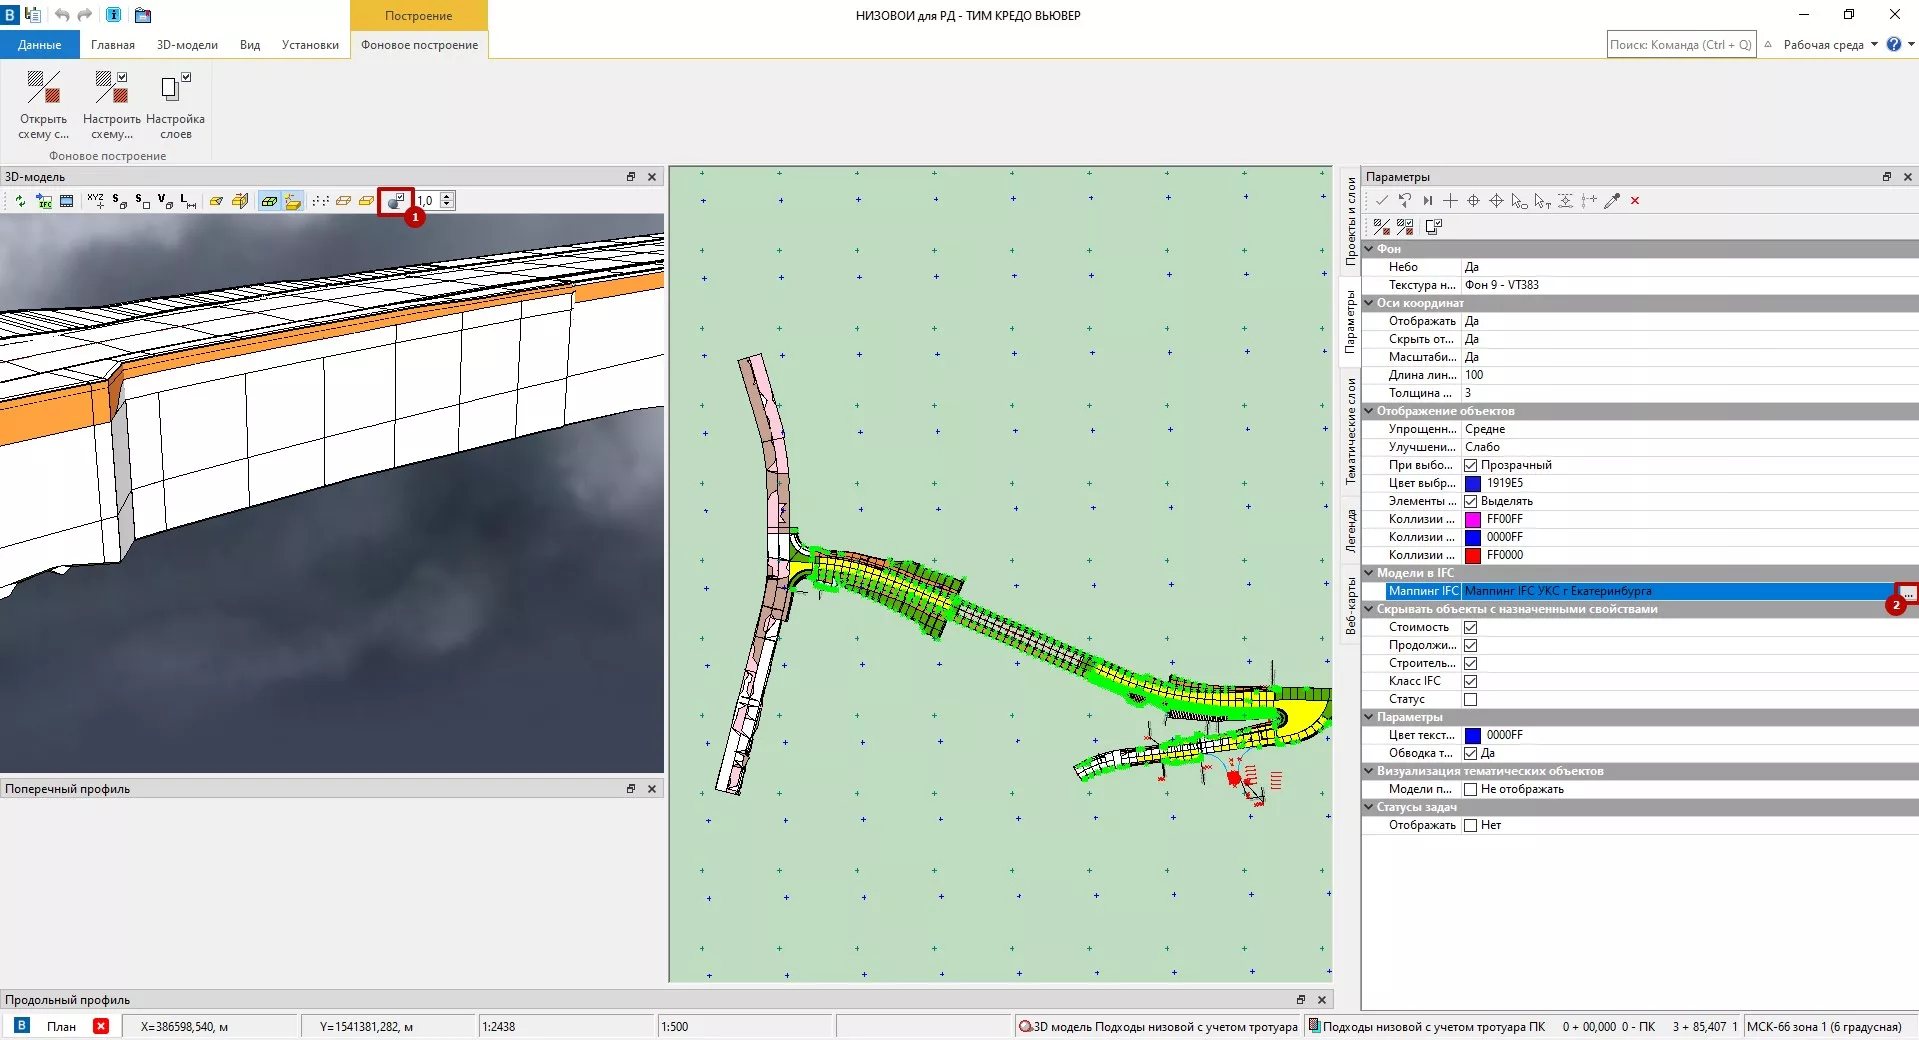
Task: Click the IFC export icon in 3D toolbar
Action: [x=44, y=201]
